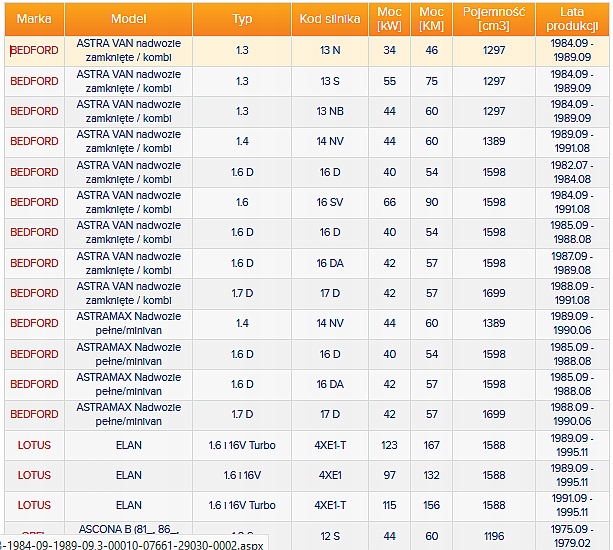Open LOTUS link in the 167 KM row

(34, 445)
